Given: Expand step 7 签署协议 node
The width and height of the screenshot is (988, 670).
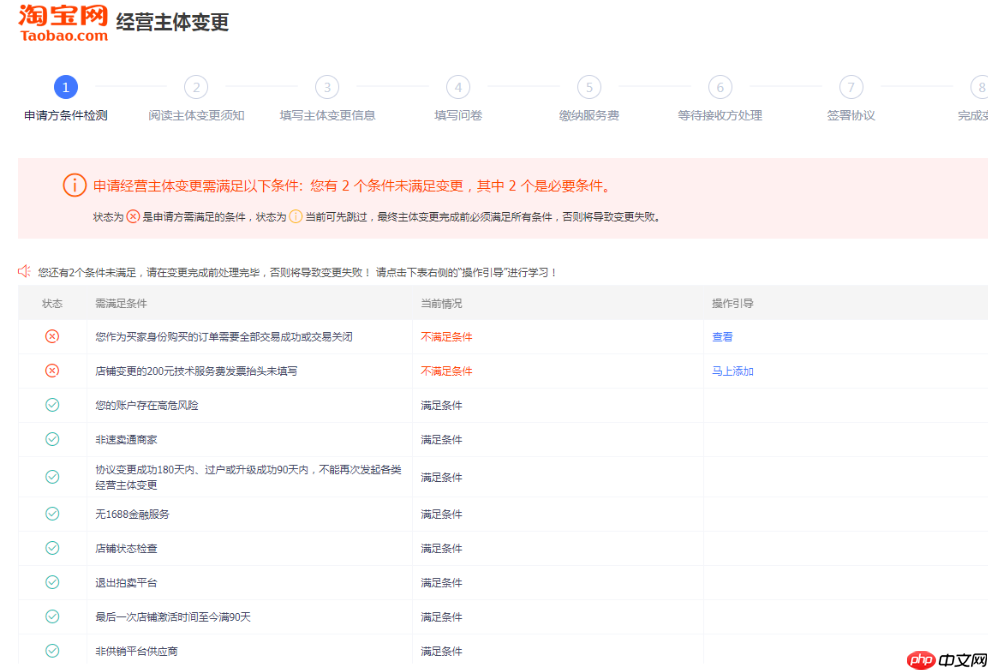Looking at the screenshot, I should coord(850,87).
